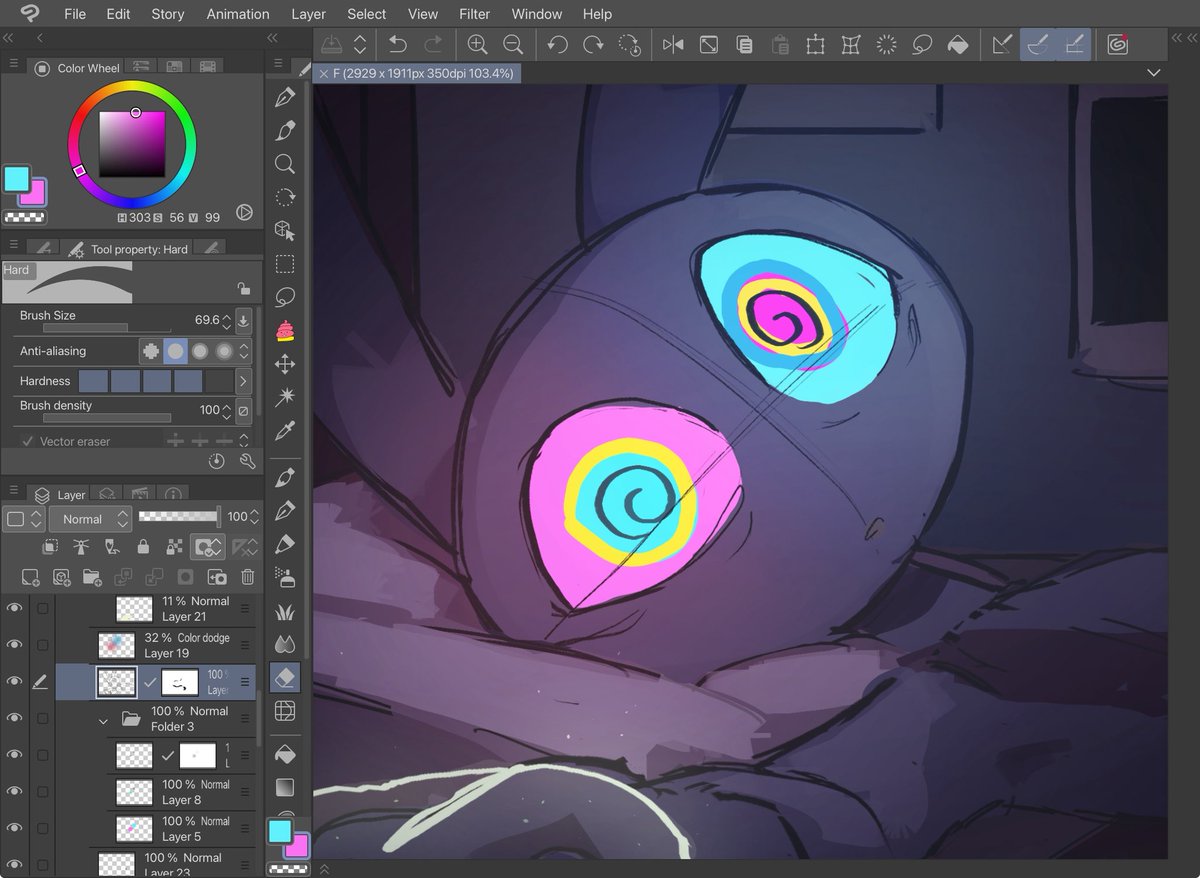Hide Layer 8 with its eye icon

(14, 791)
